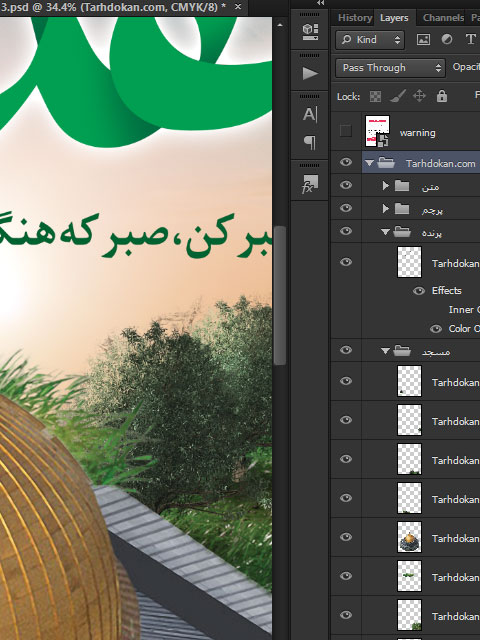Close the 3.psd document tab
Image resolution: width=480 pixels, height=640 pixels.
tap(238, 7)
